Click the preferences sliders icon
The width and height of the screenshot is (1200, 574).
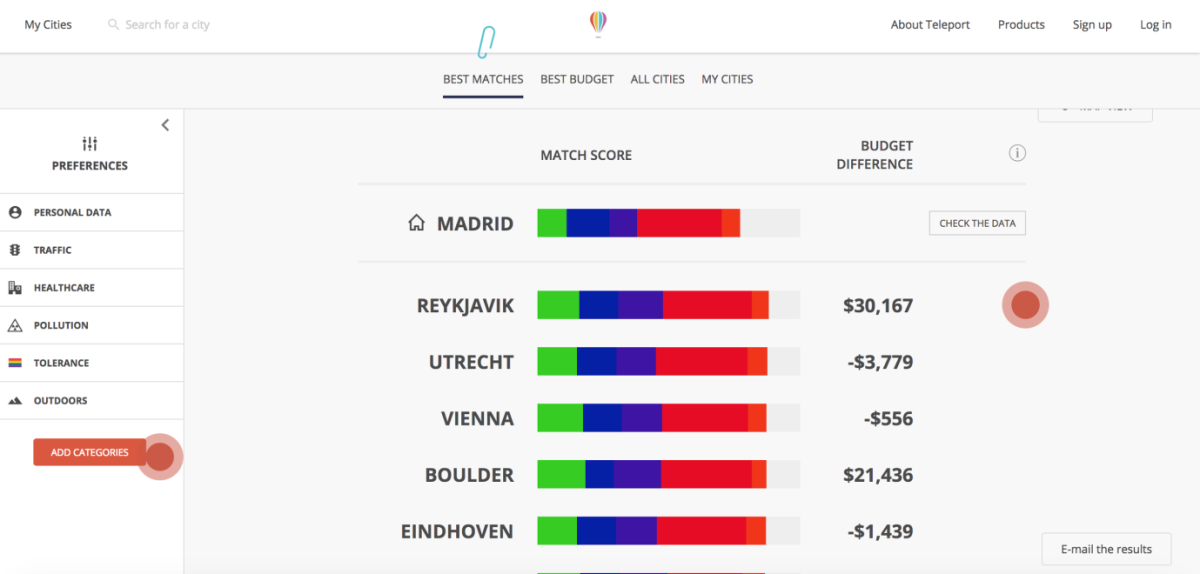point(90,144)
